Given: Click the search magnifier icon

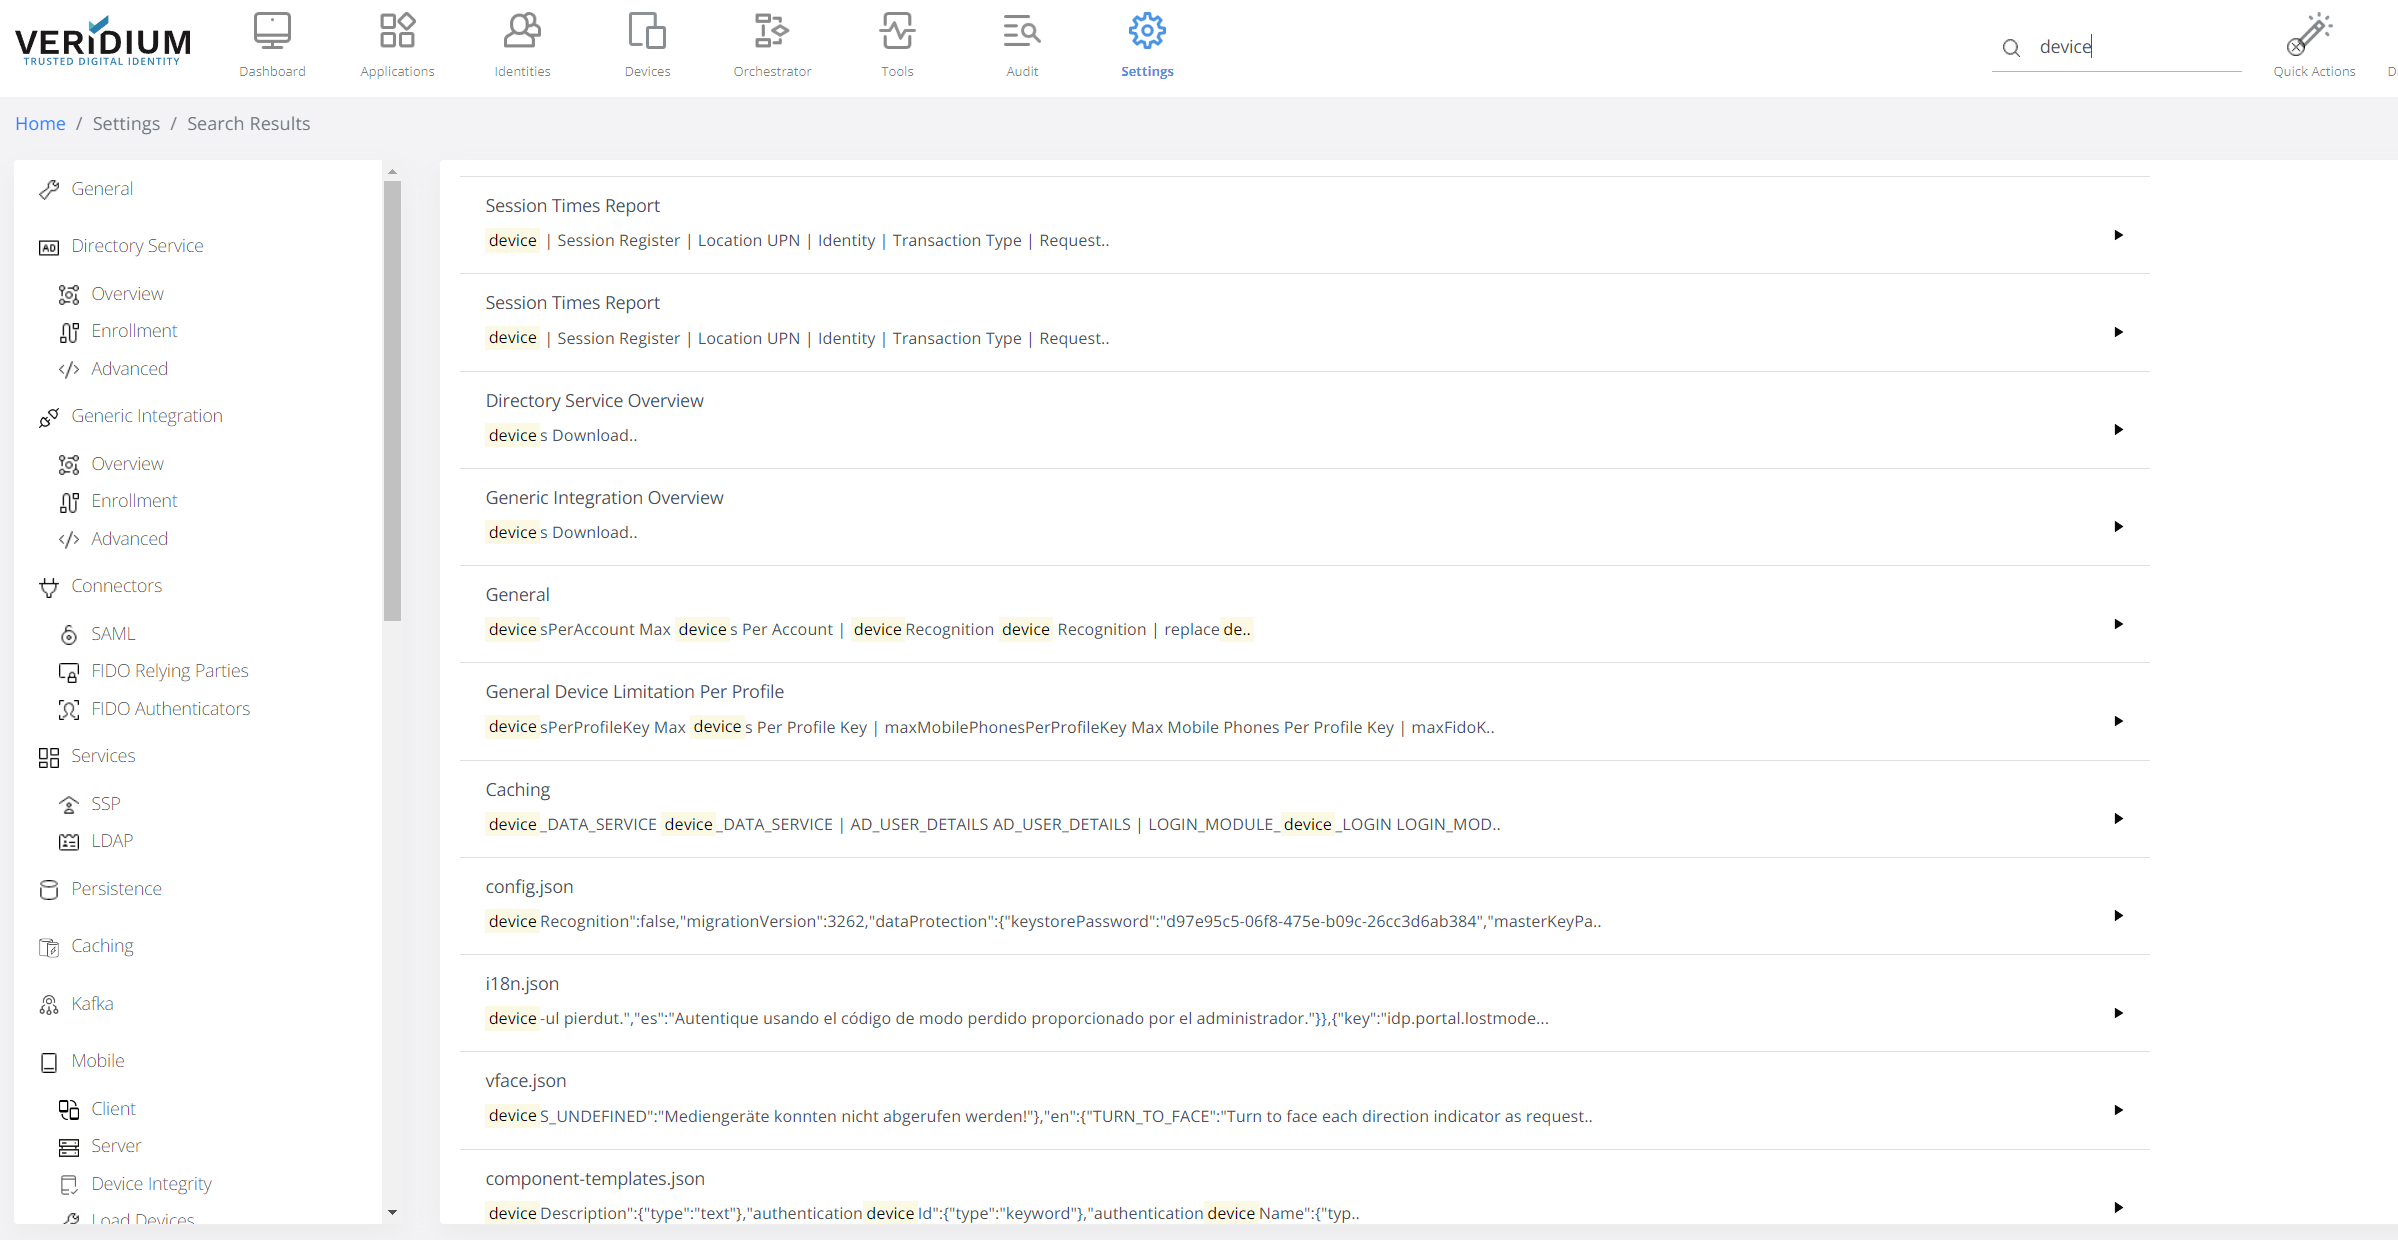Looking at the screenshot, I should (2011, 47).
